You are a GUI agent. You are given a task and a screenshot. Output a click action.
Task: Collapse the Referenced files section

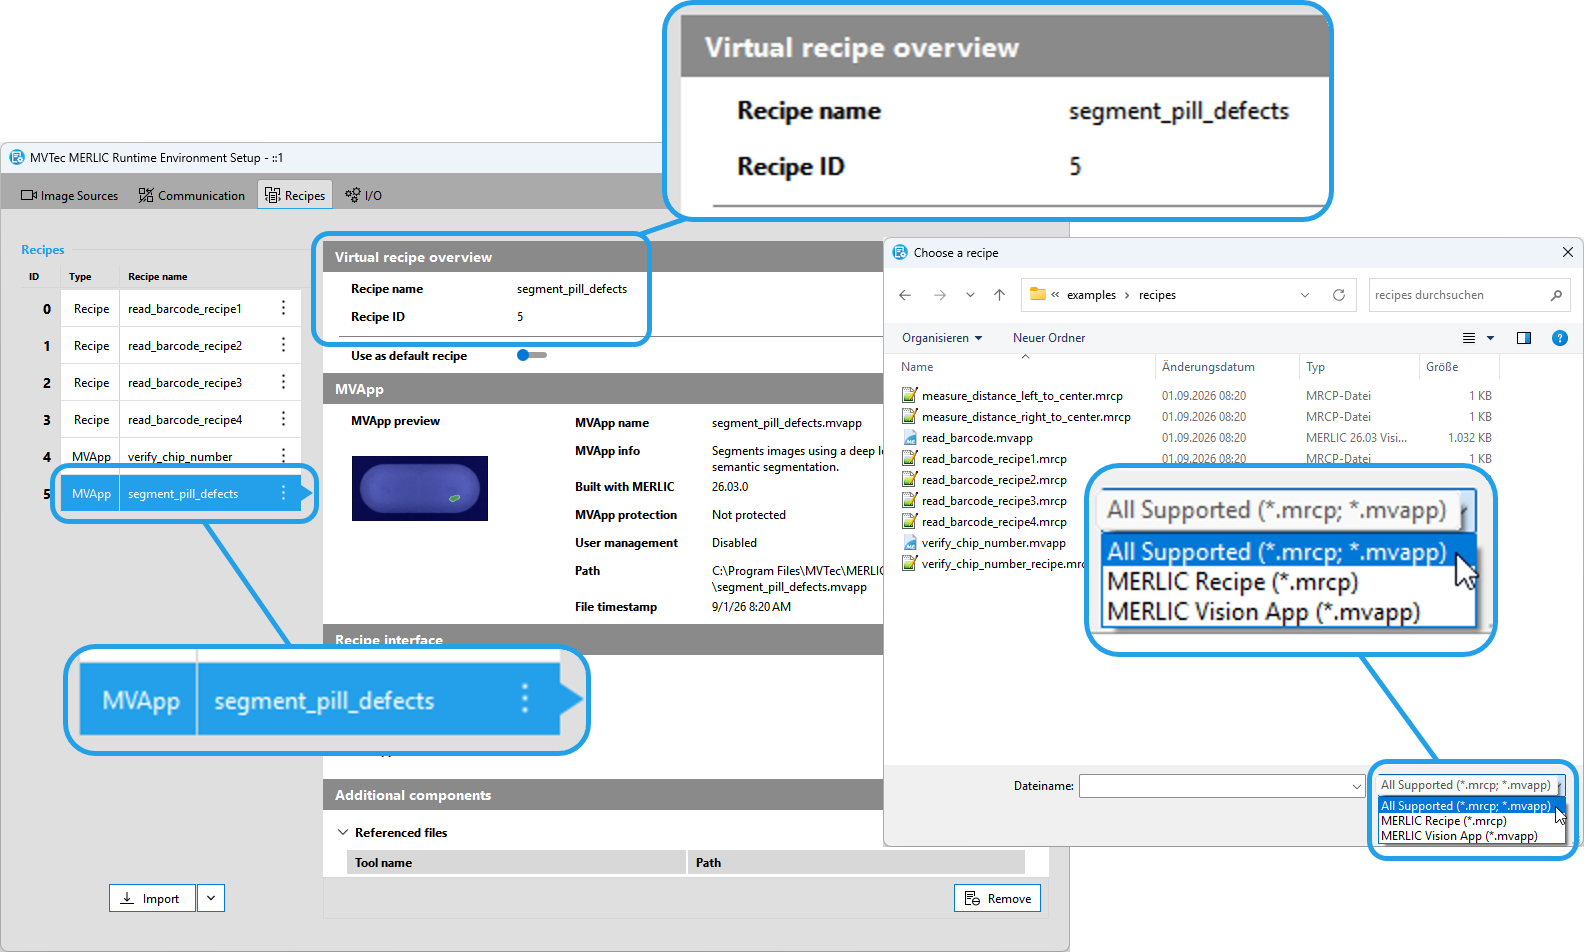coord(343,832)
